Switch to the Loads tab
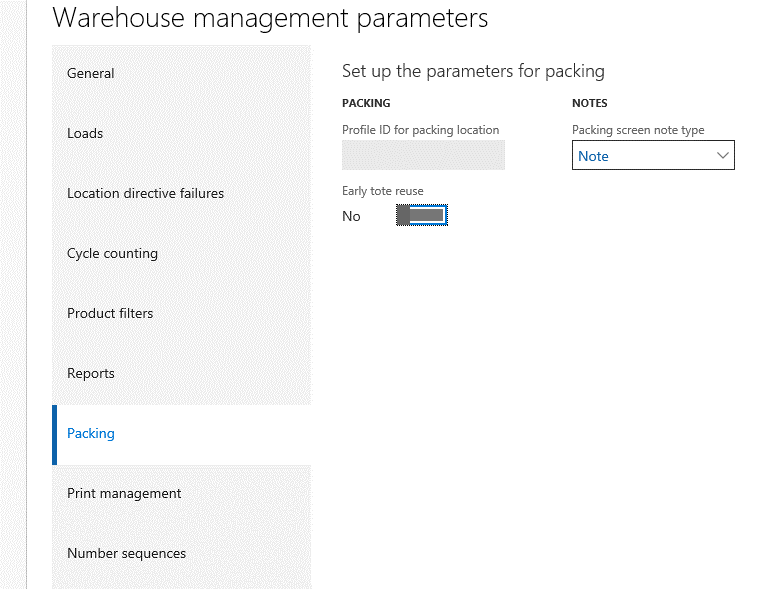This screenshot has height=589, width=777. tap(85, 133)
